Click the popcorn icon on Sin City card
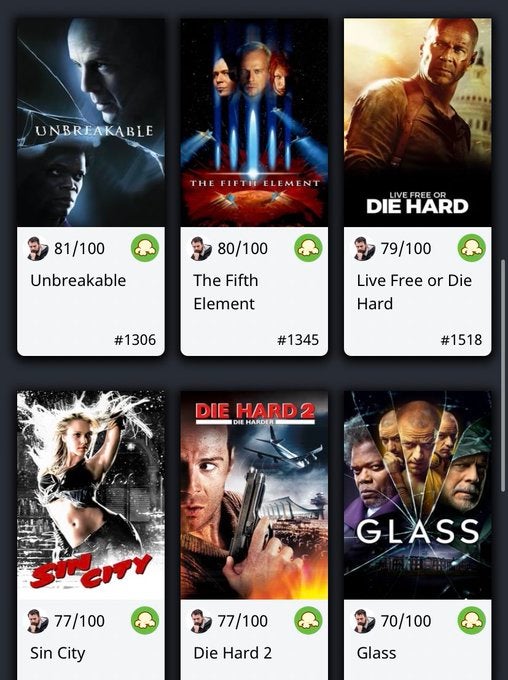The width and height of the screenshot is (508, 680). click(145, 621)
